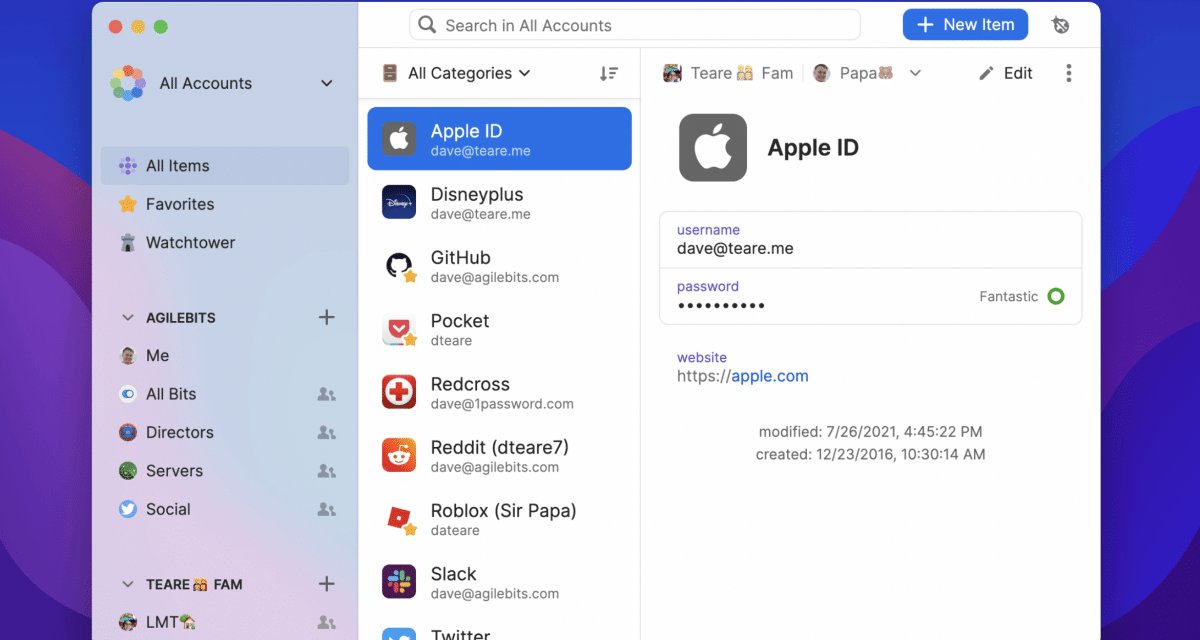The height and width of the screenshot is (640, 1200).
Task: Select the Redcross list entry
Action: (499, 392)
